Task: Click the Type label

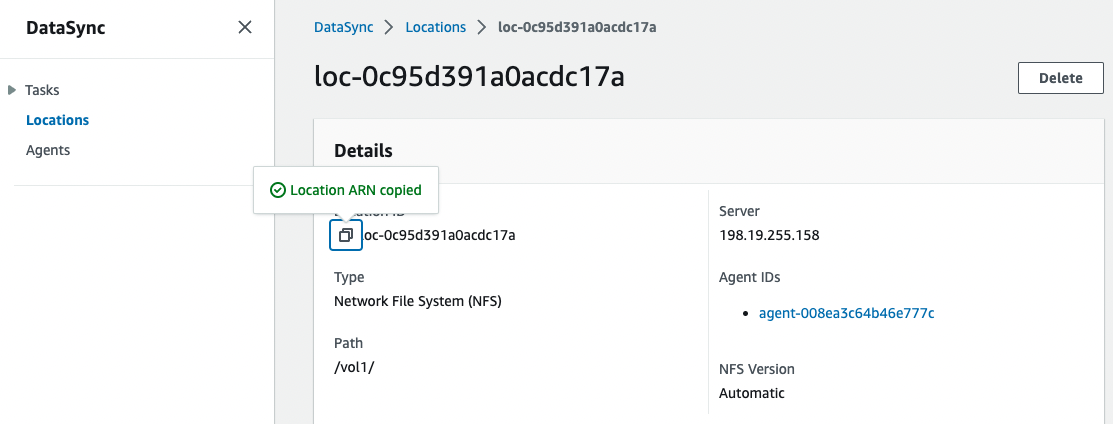Action: pos(349,278)
